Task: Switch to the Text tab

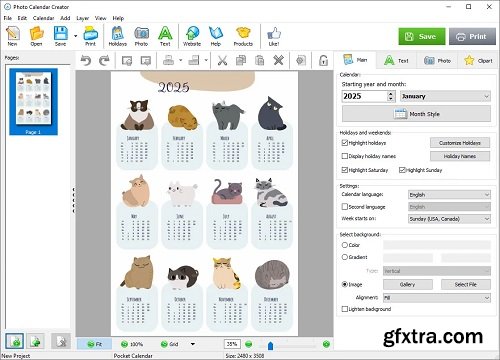Action: (x=396, y=61)
